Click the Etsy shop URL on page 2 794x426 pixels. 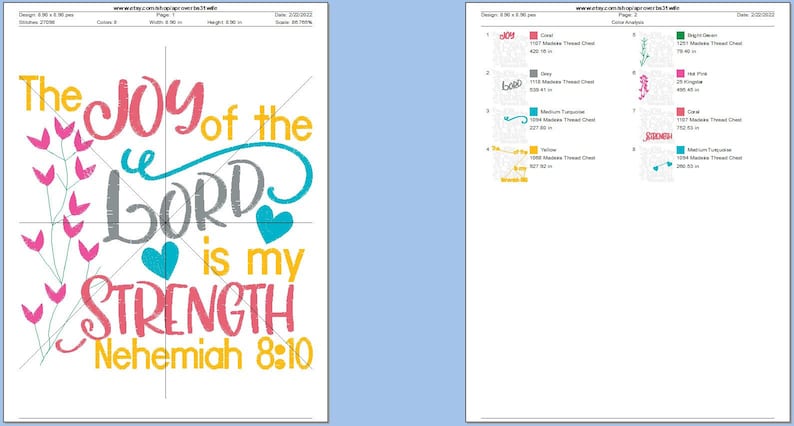coord(627,8)
